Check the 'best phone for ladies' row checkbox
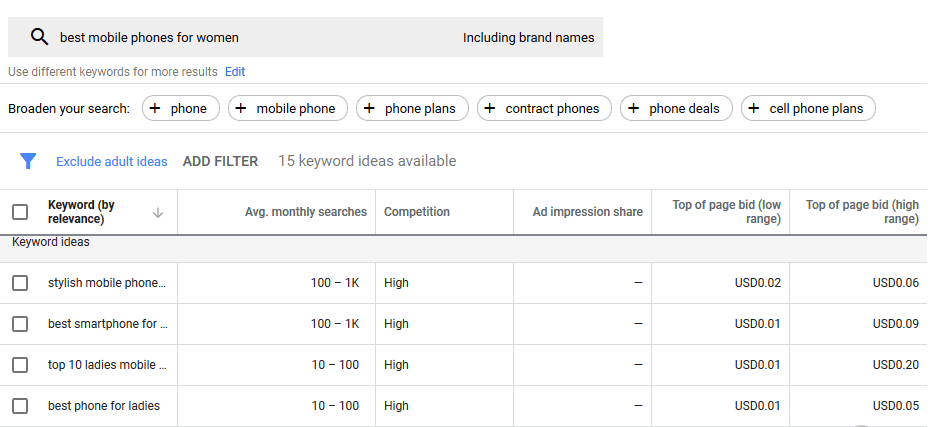 [20, 405]
